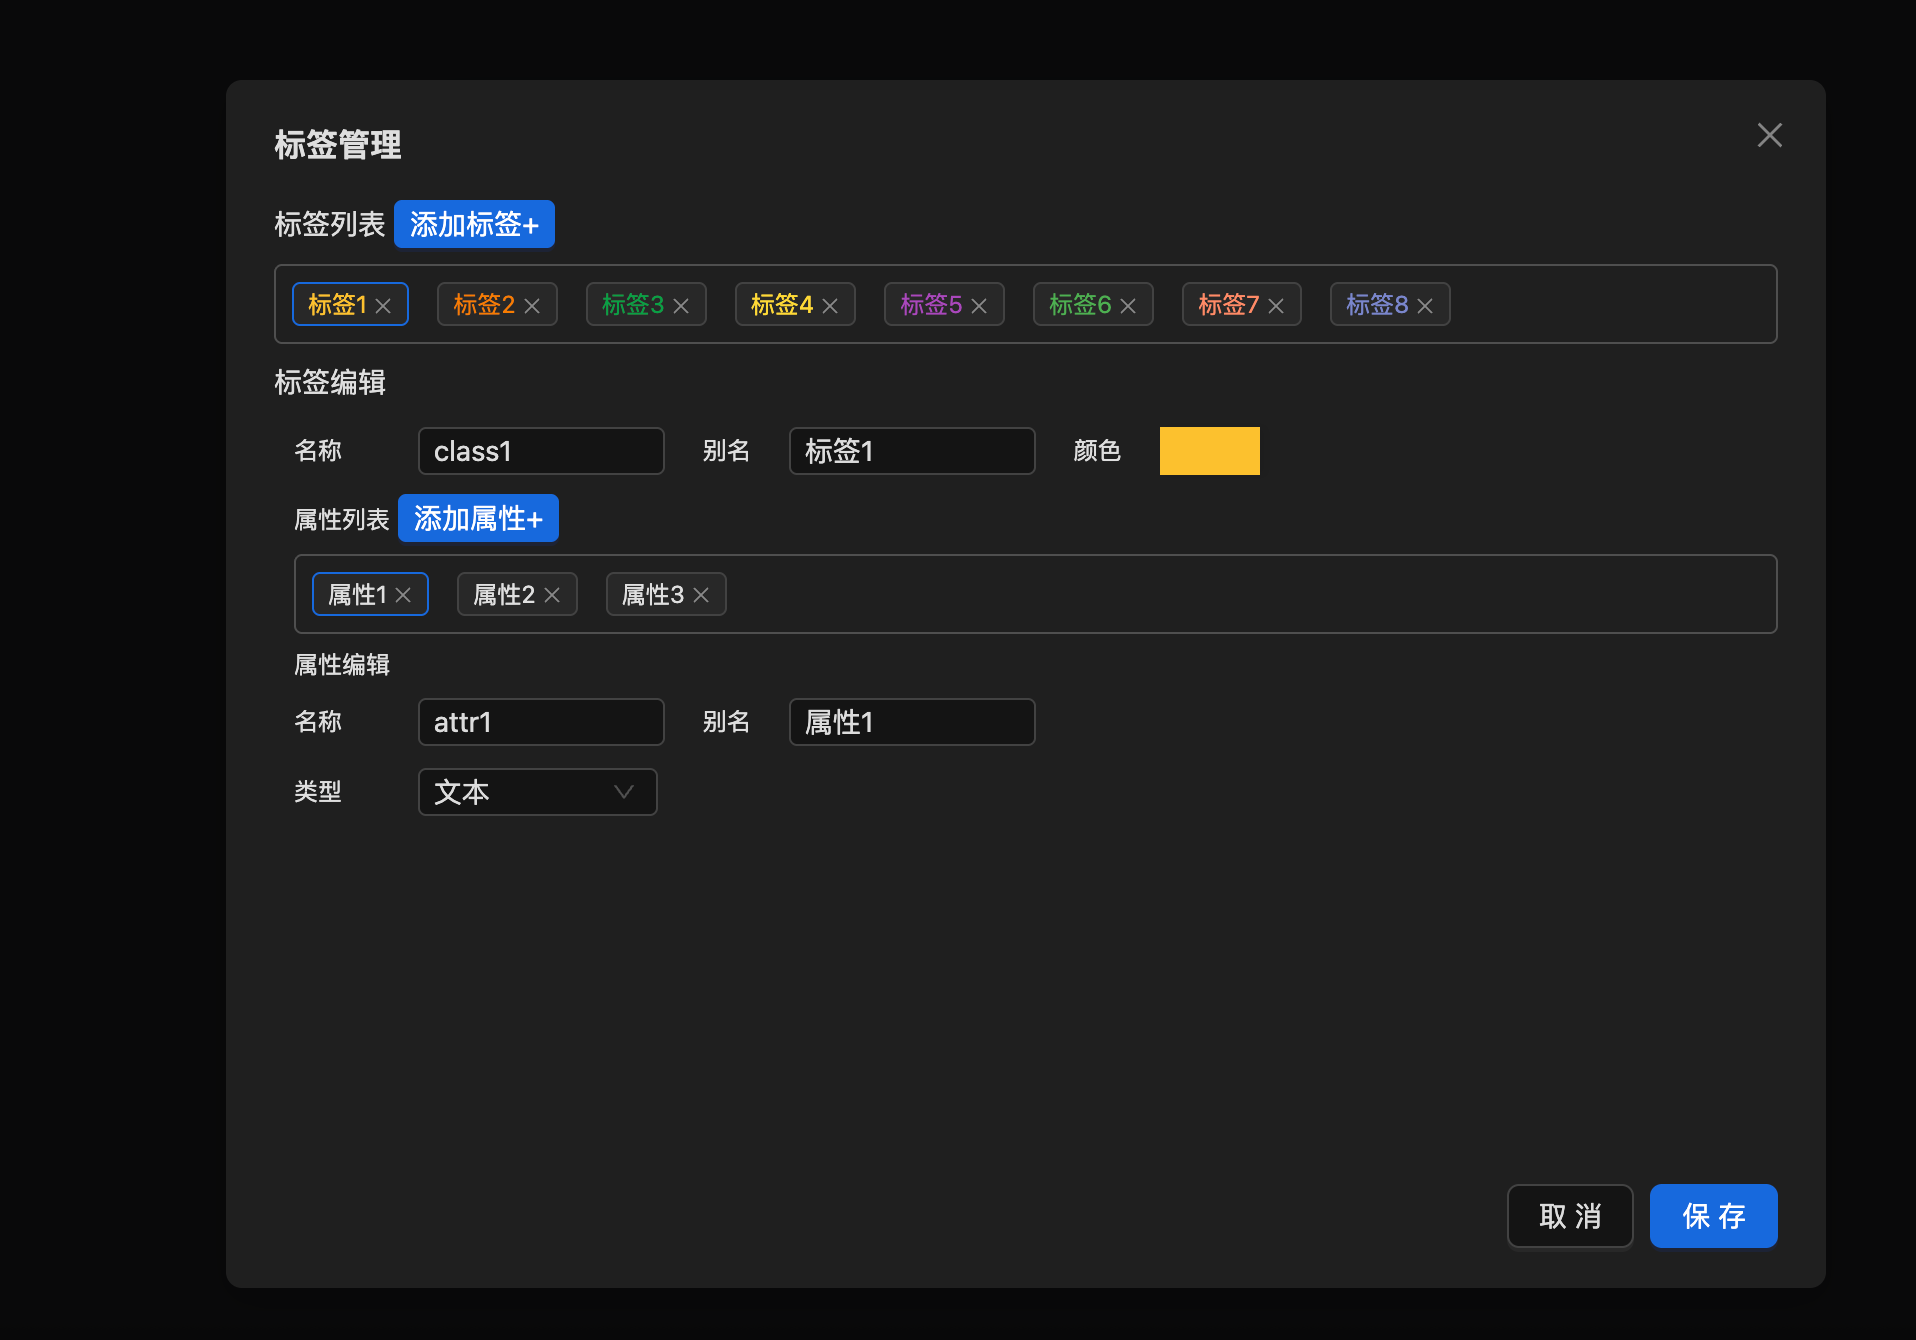The image size is (1916, 1340).
Task: Remove tag 标签5 via its × icon
Action: tap(979, 305)
